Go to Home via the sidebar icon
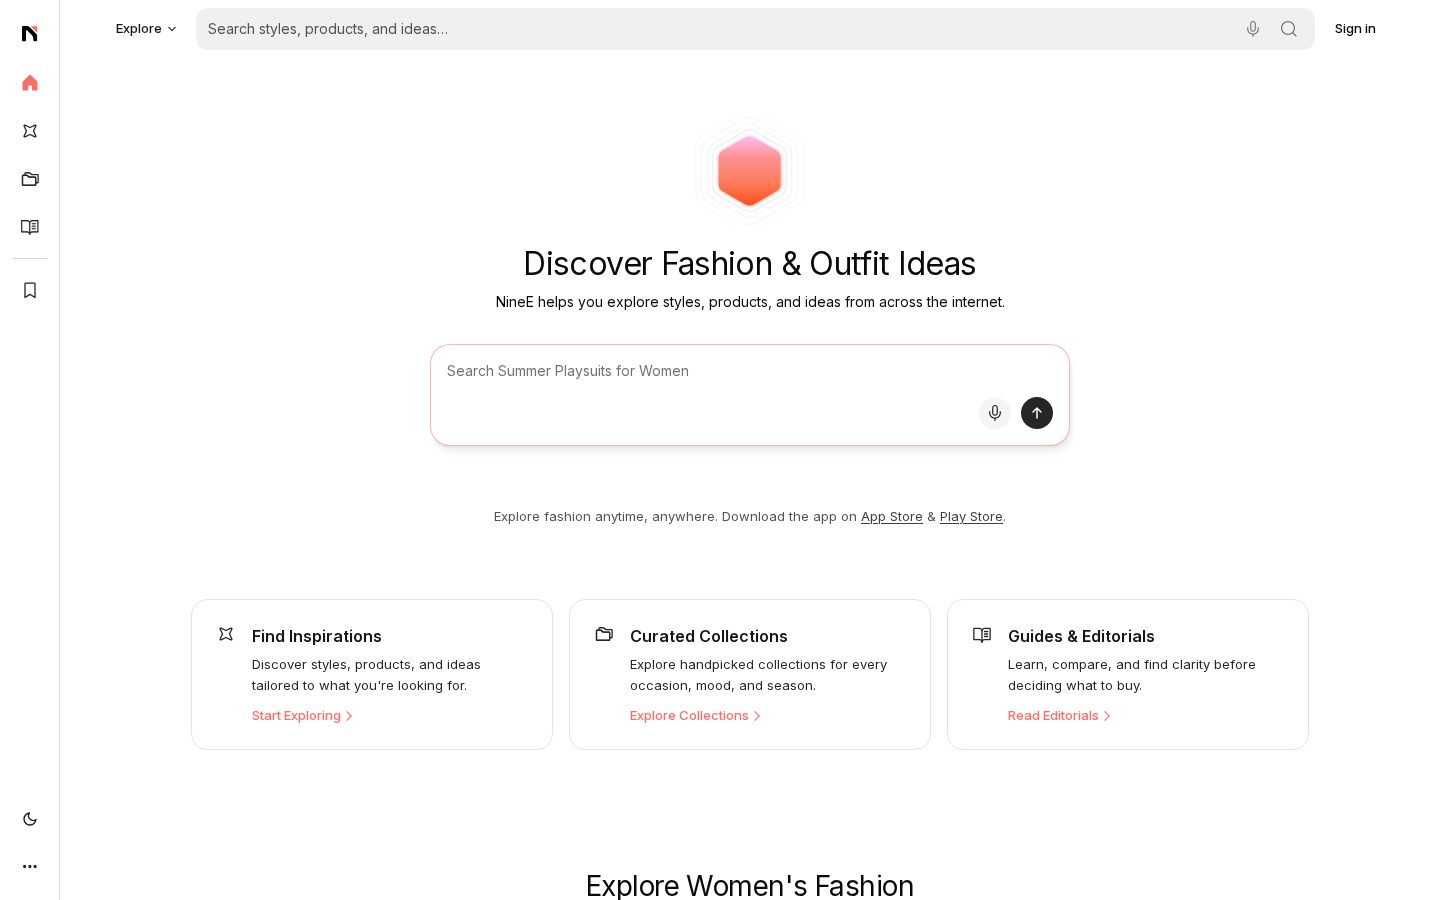Viewport: 1440px width, 900px height. [30, 83]
